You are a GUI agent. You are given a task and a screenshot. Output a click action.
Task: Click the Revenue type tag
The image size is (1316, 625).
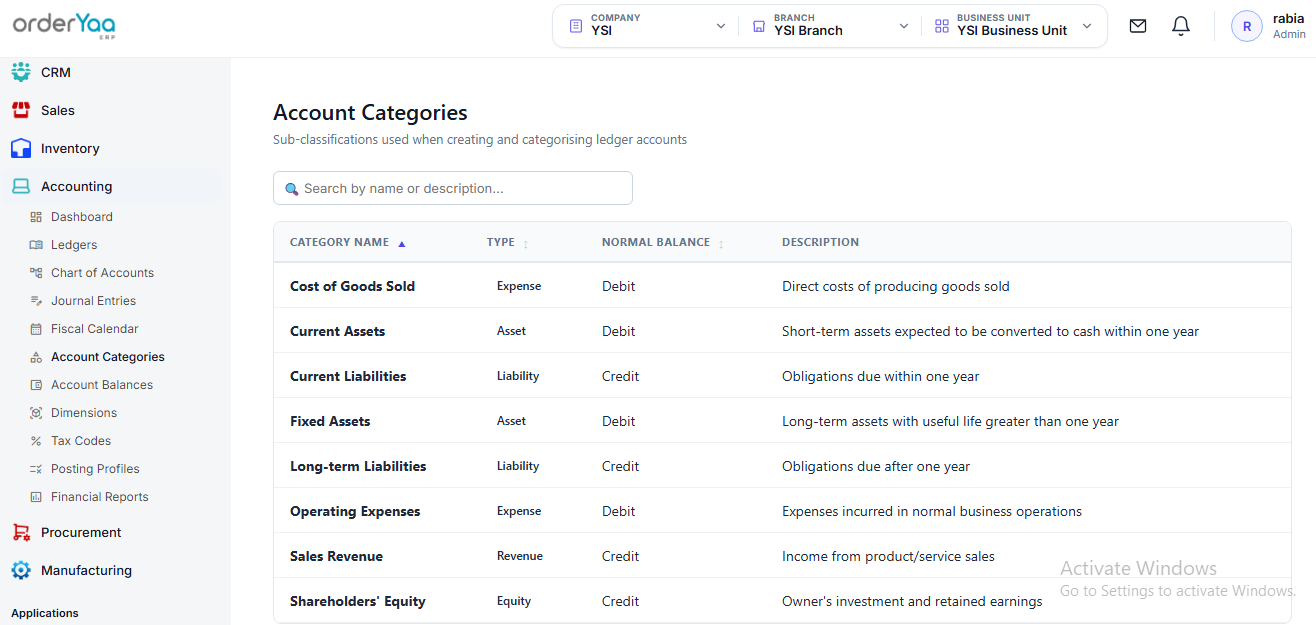[520, 556]
